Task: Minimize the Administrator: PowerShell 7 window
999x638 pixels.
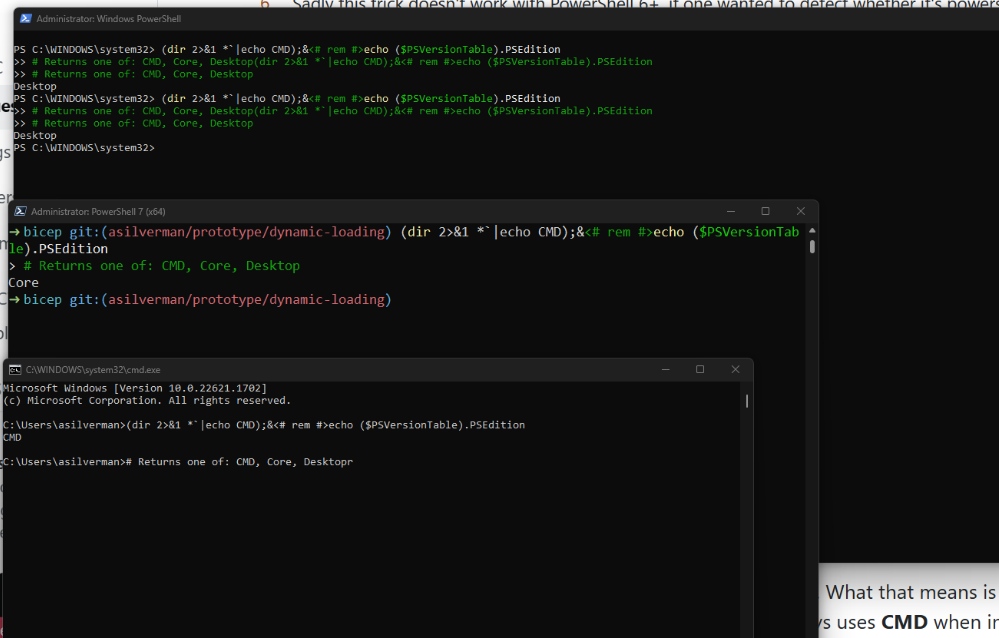Action: pos(731,211)
